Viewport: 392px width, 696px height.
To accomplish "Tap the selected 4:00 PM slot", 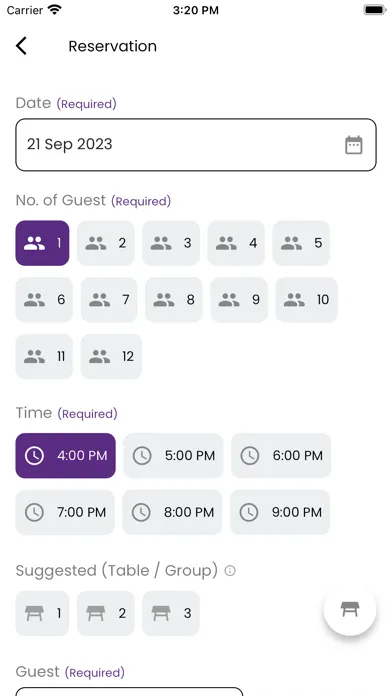I will pos(65,455).
